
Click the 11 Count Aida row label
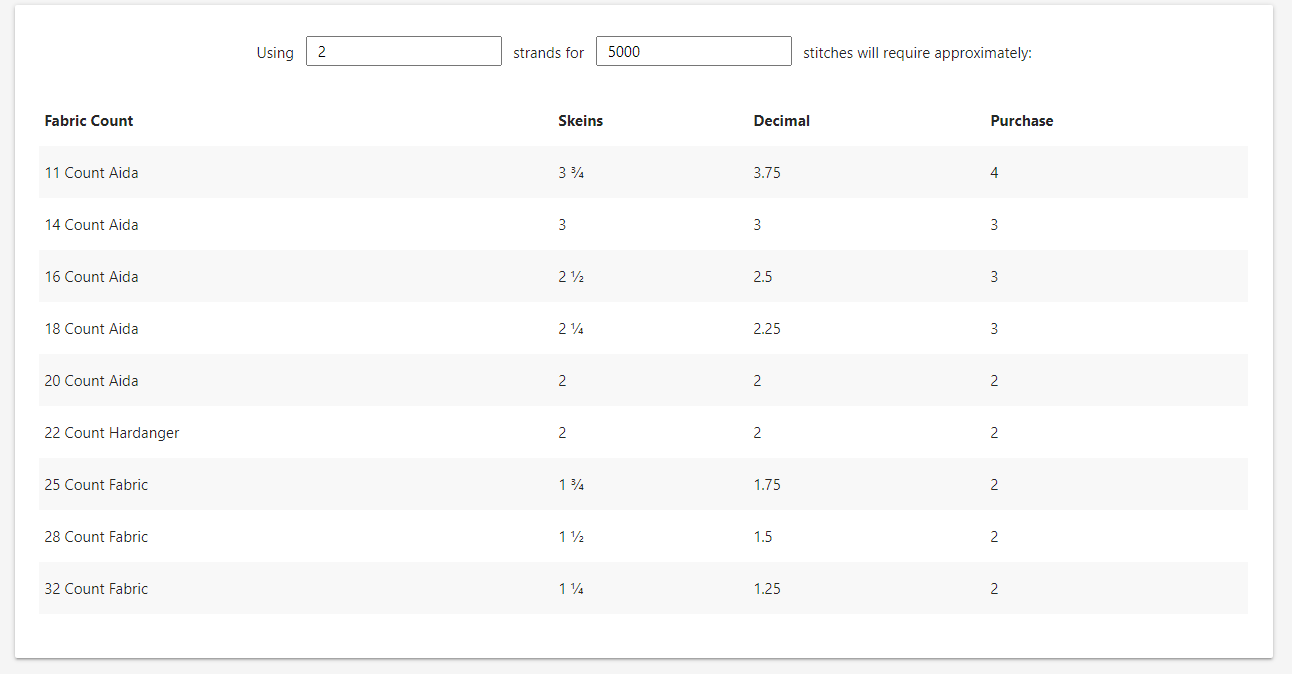point(91,172)
